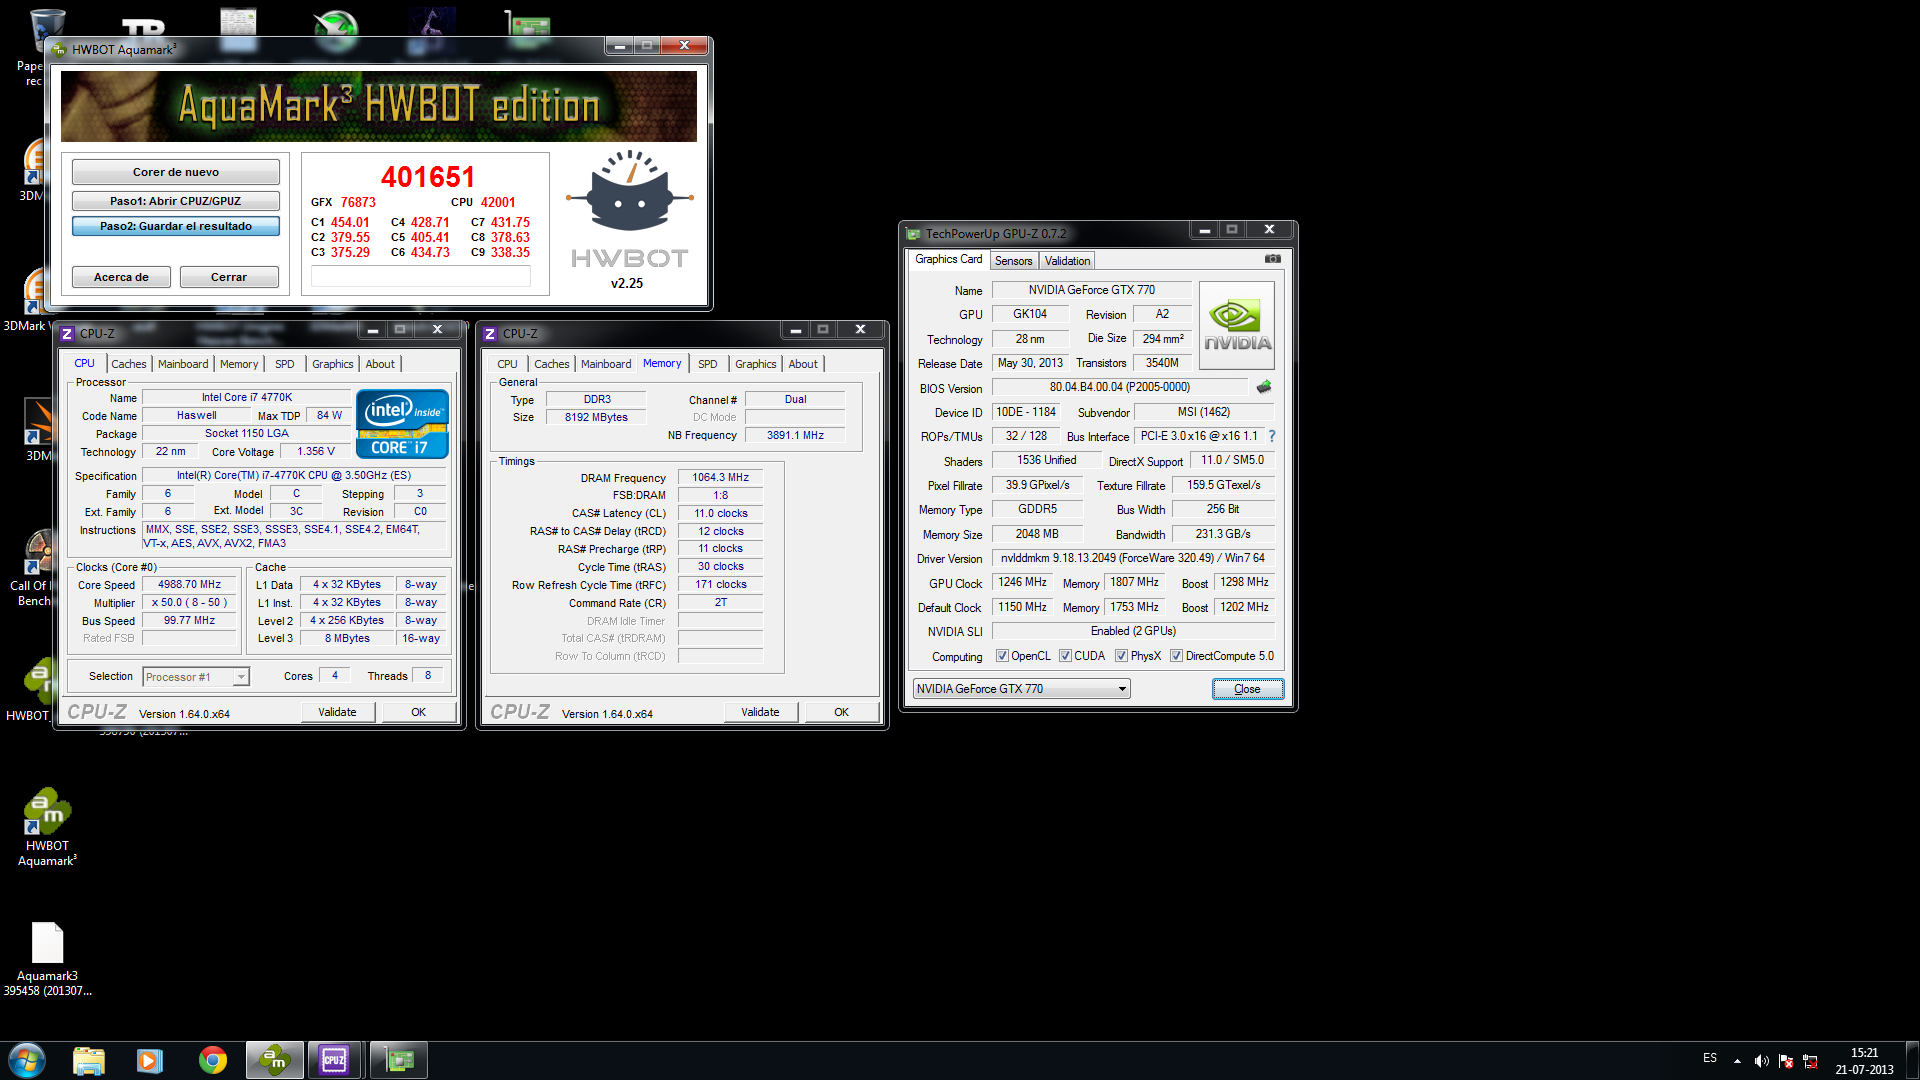Click OK in the left CPU-Z window

pos(419,712)
